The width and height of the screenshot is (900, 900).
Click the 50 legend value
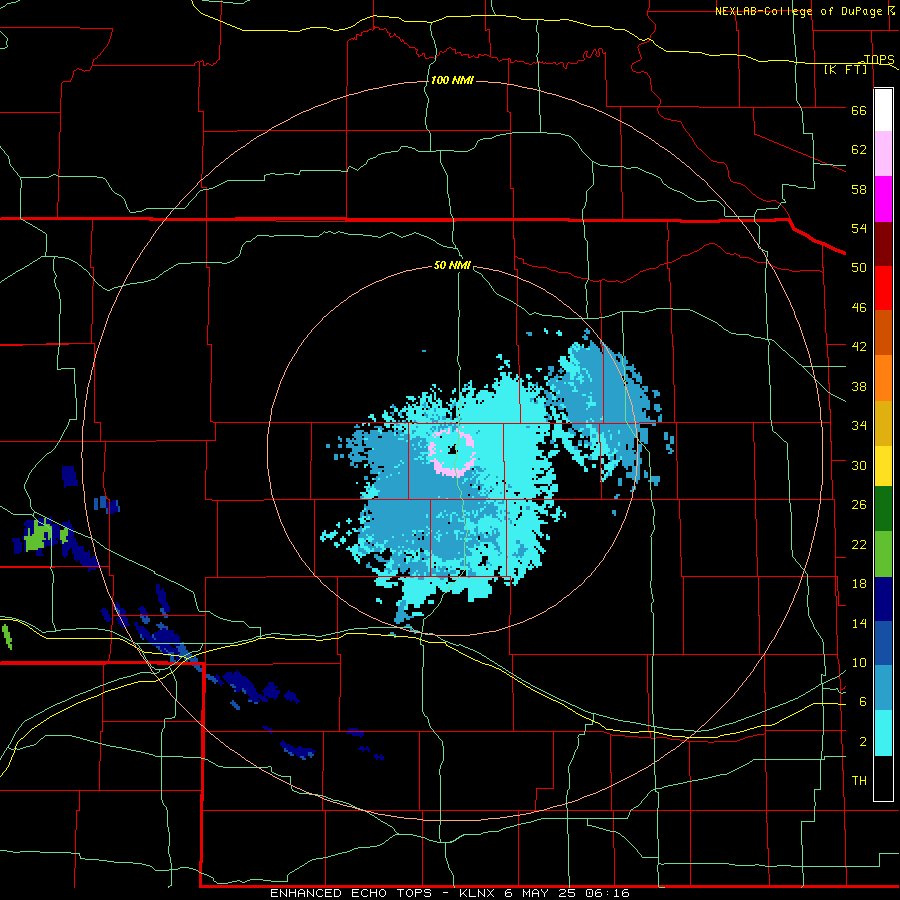[x=859, y=267]
